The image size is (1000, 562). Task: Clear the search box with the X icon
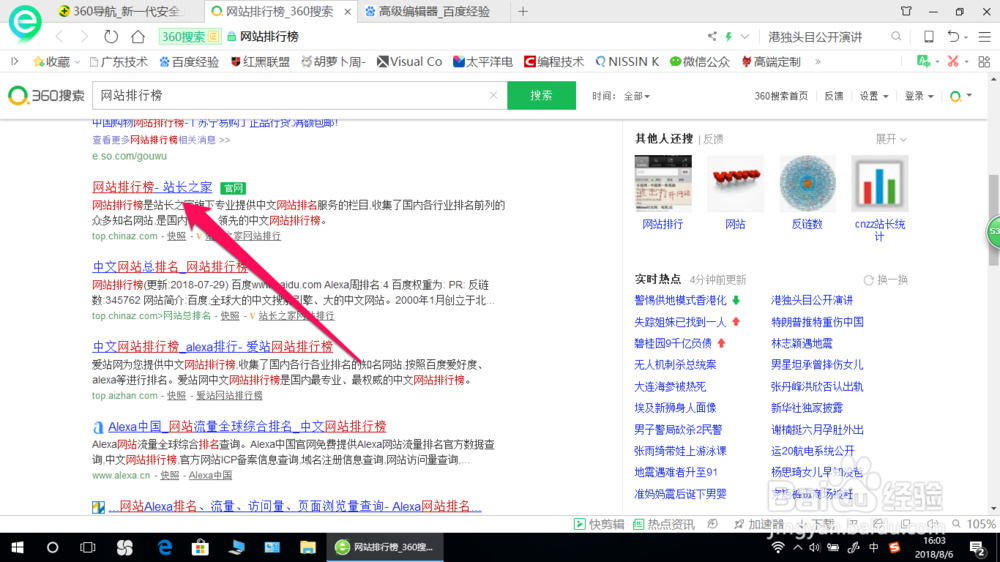coord(493,95)
